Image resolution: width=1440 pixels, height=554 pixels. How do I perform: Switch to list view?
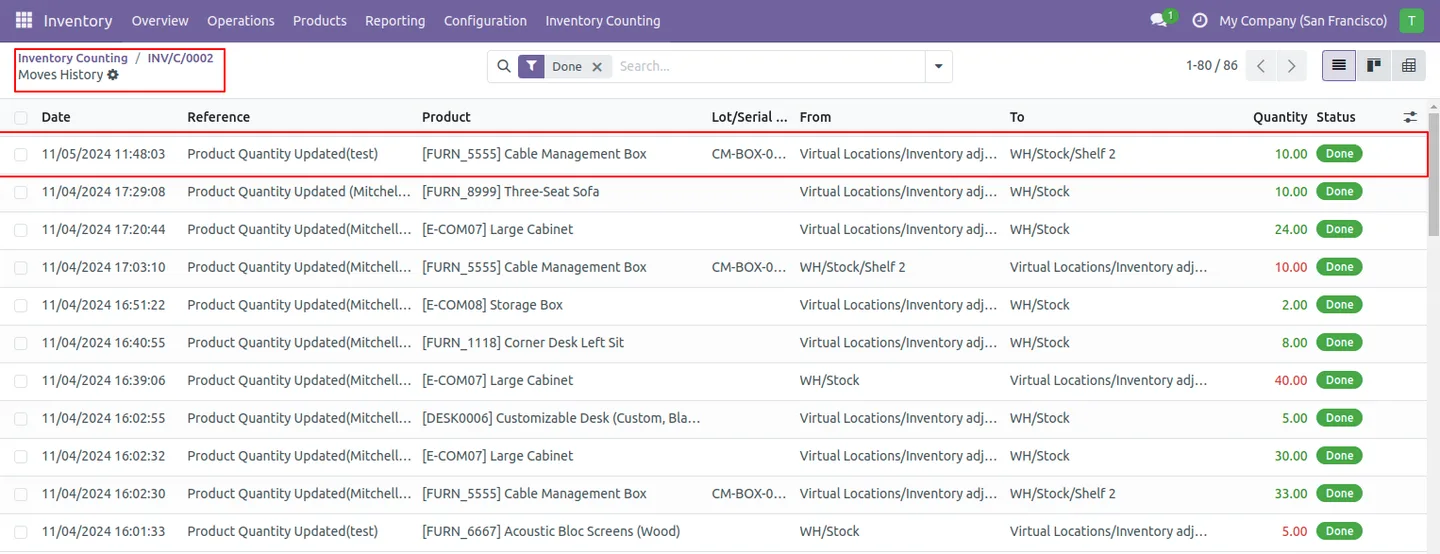click(1339, 66)
